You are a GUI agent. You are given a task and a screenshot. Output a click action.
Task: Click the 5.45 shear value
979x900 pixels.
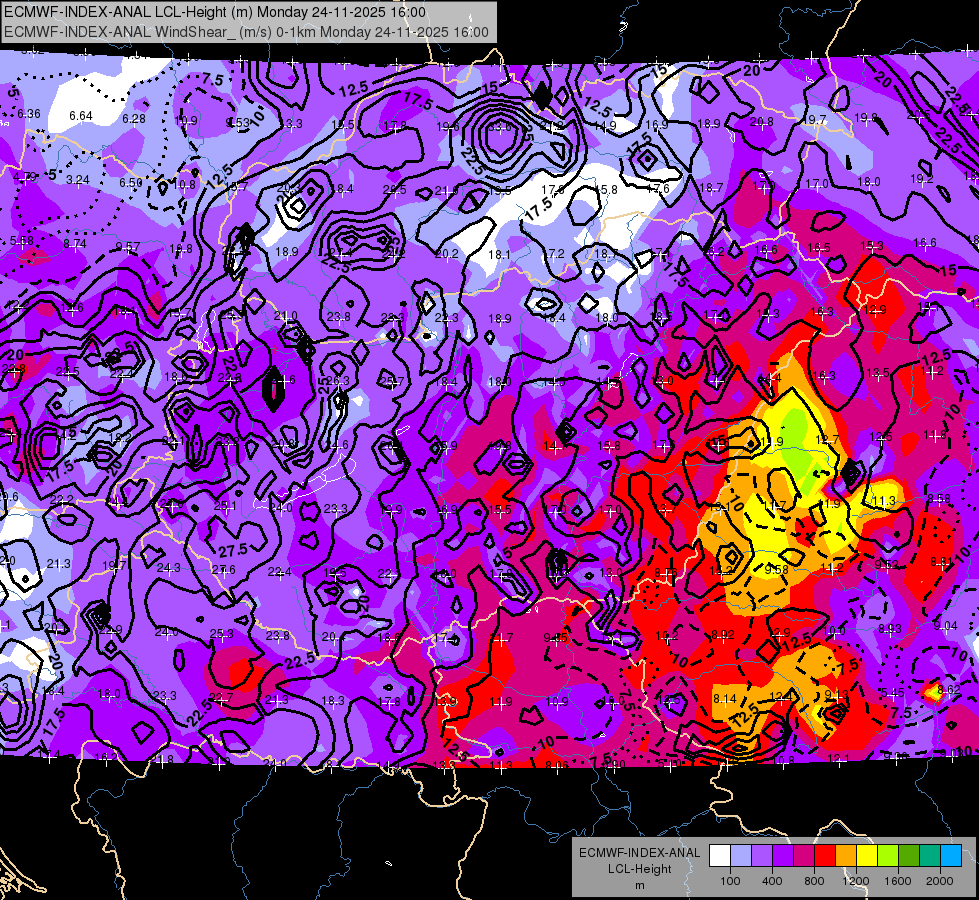(x=892, y=692)
